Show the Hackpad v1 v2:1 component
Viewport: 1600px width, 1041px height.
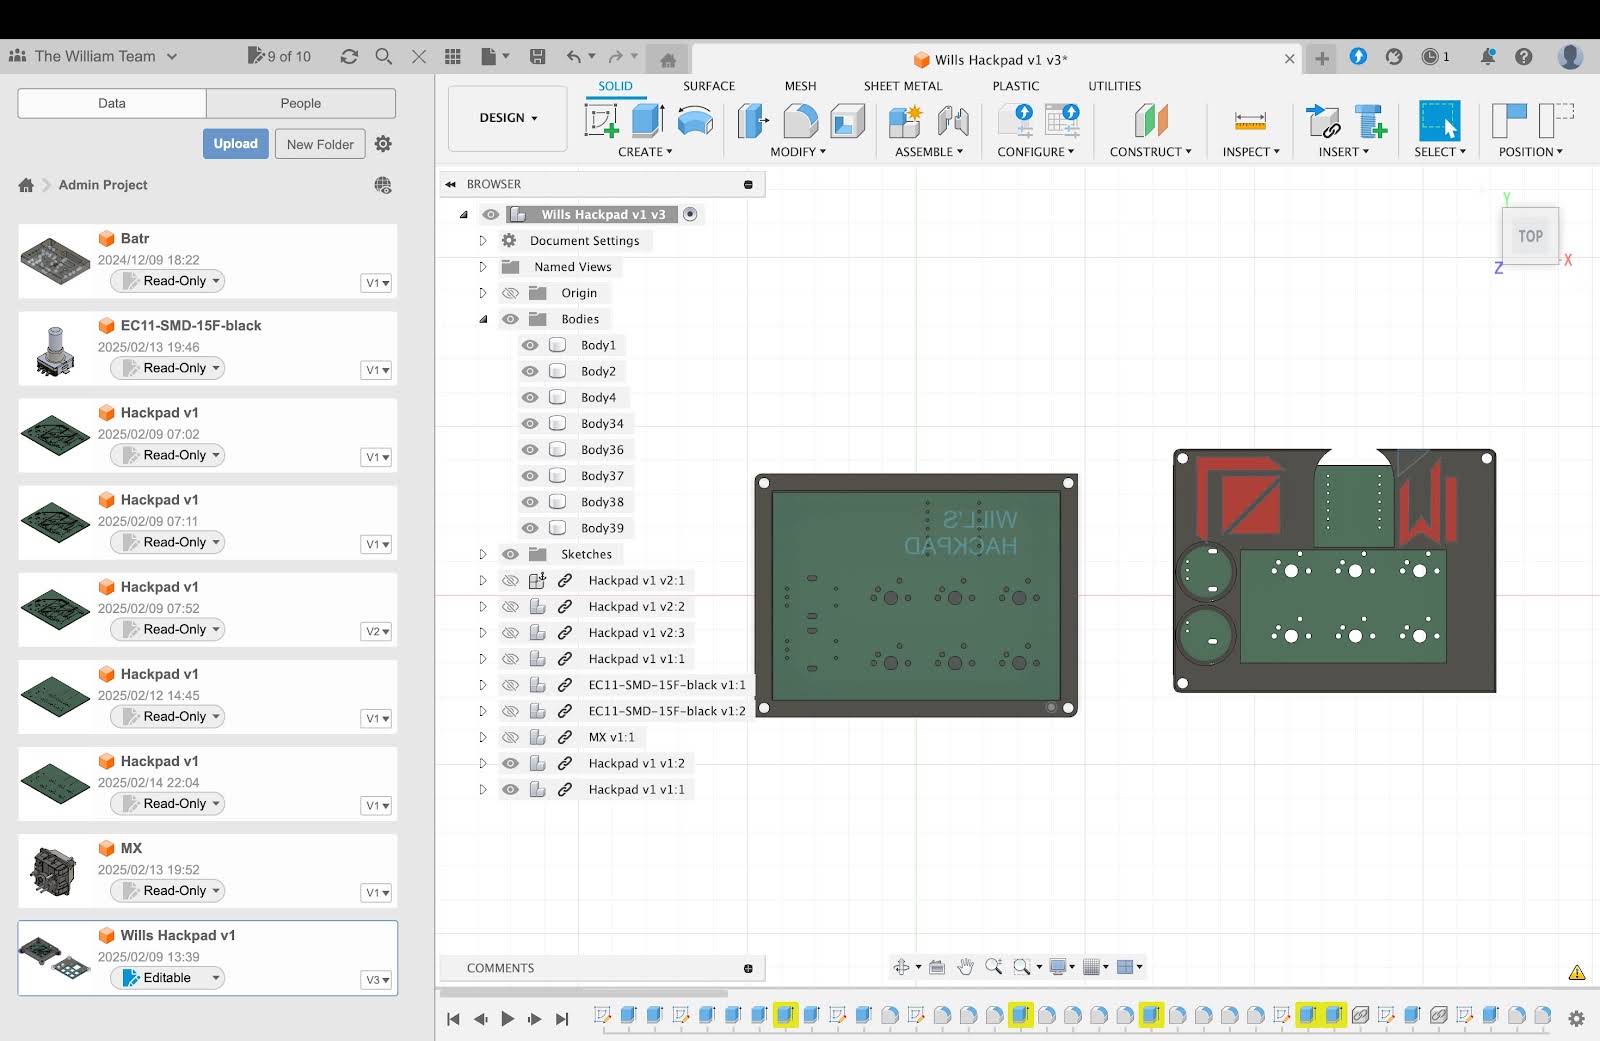(510, 580)
